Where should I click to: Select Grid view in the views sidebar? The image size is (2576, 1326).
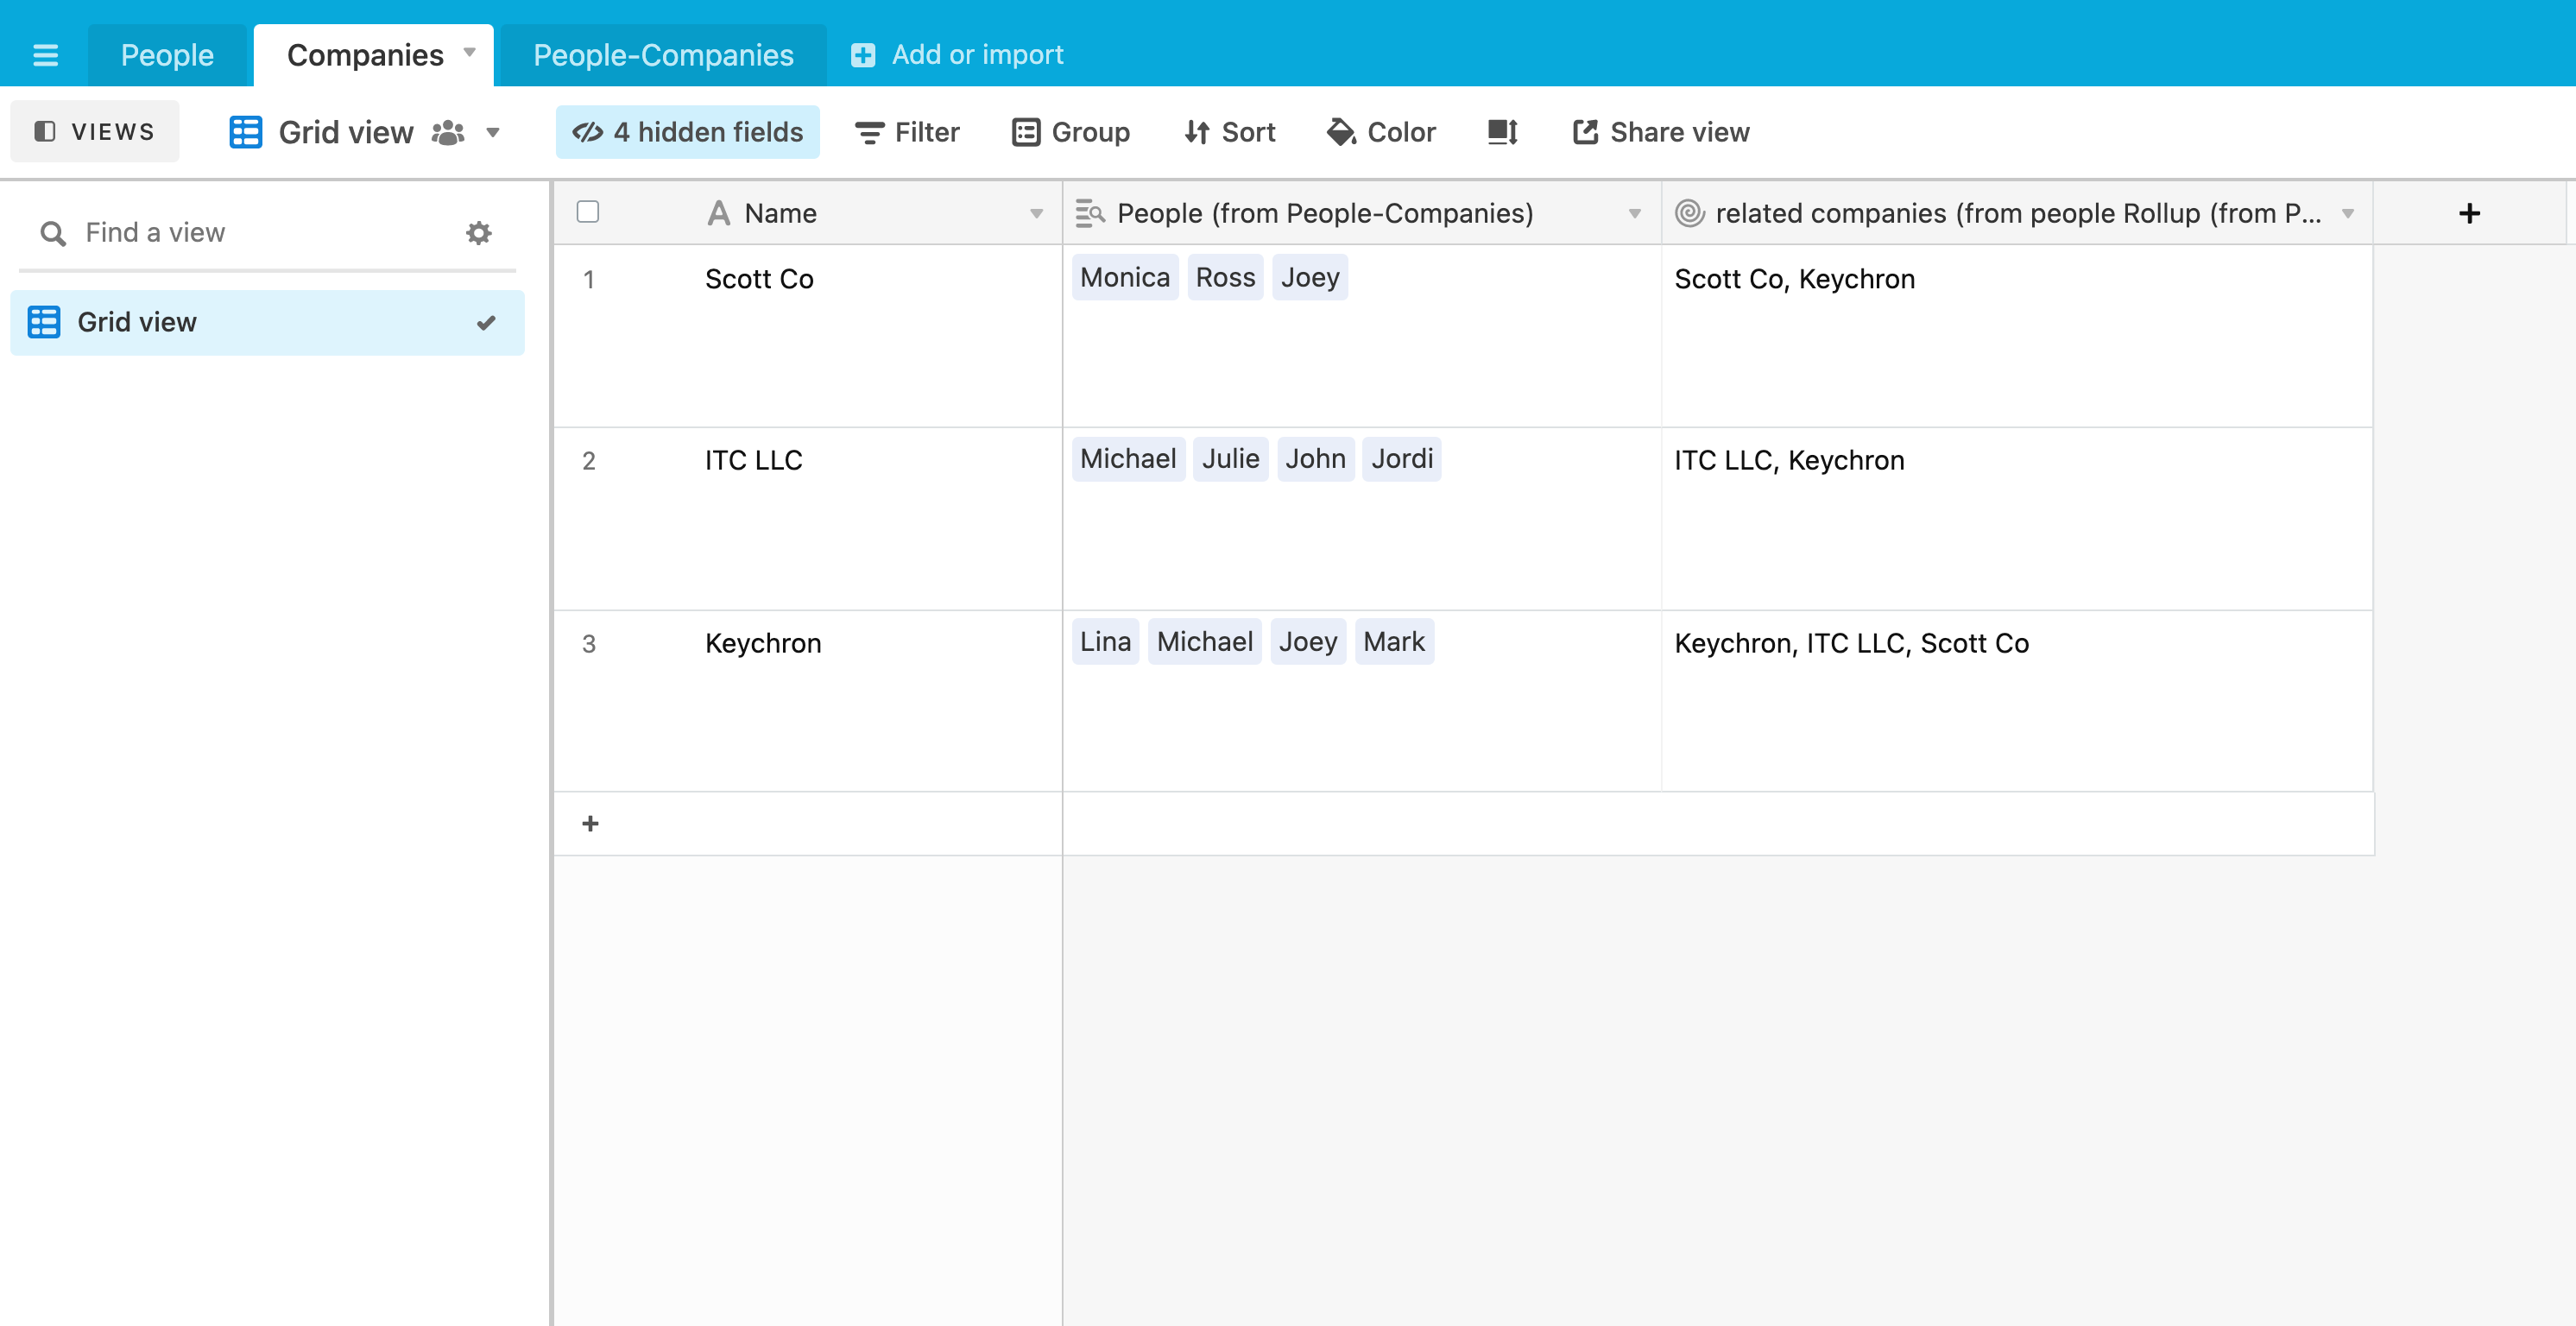point(267,322)
